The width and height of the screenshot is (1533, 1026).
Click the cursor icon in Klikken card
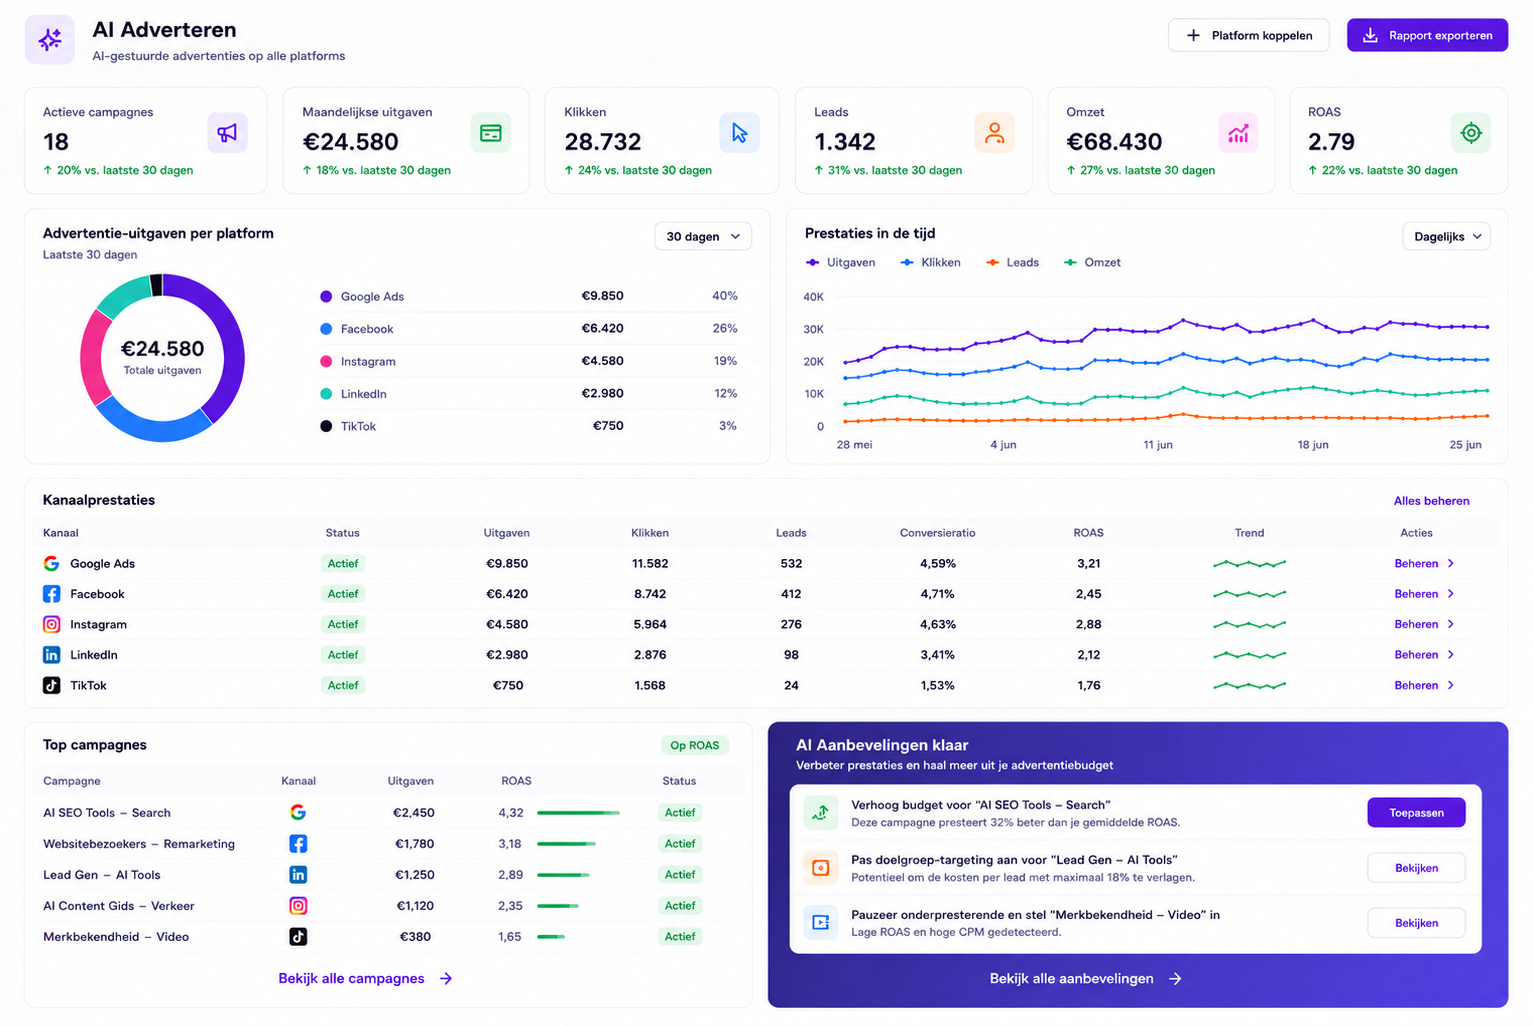click(x=739, y=133)
